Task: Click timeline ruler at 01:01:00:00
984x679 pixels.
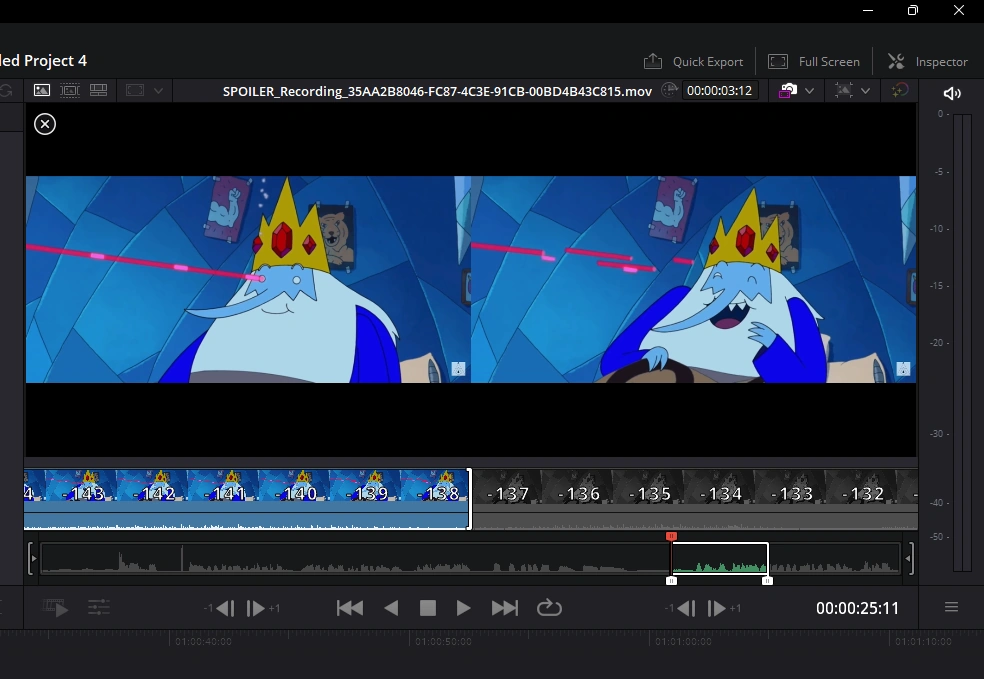Action: click(x=683, y=641)
